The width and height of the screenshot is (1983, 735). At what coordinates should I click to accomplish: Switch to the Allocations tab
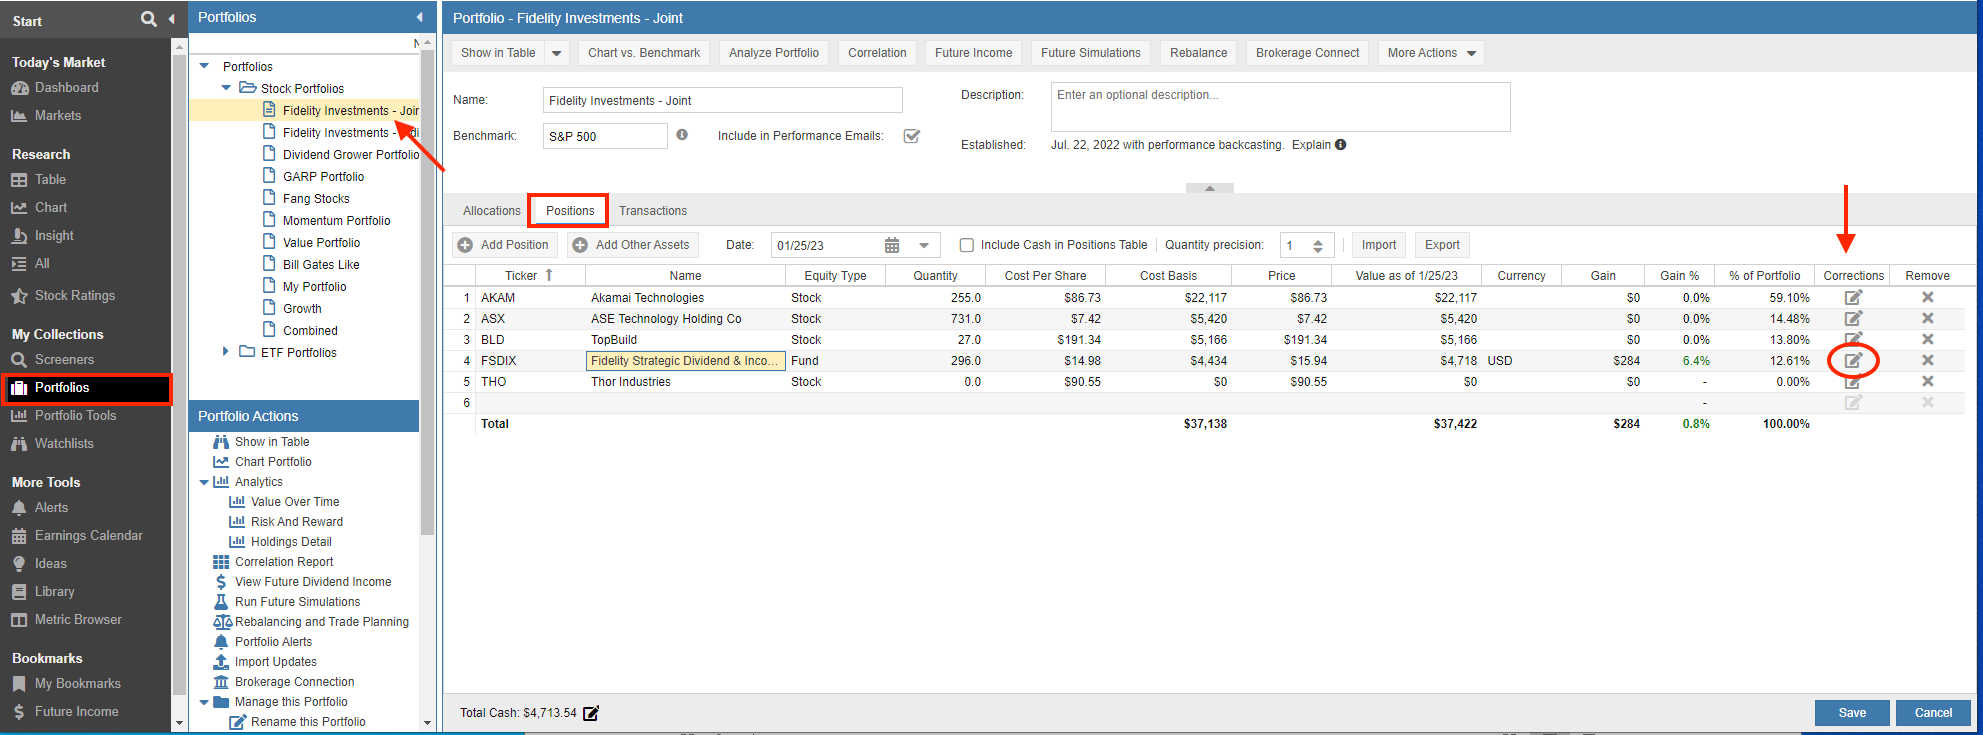tap(491, 211)
